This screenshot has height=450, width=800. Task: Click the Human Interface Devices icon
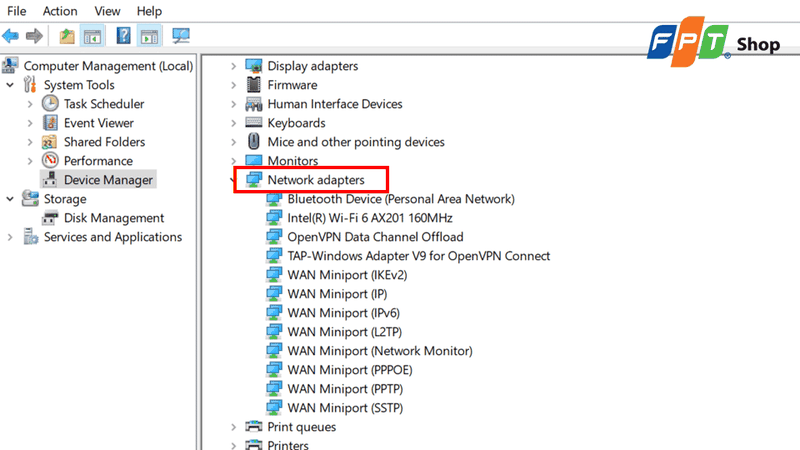[254, 104]
